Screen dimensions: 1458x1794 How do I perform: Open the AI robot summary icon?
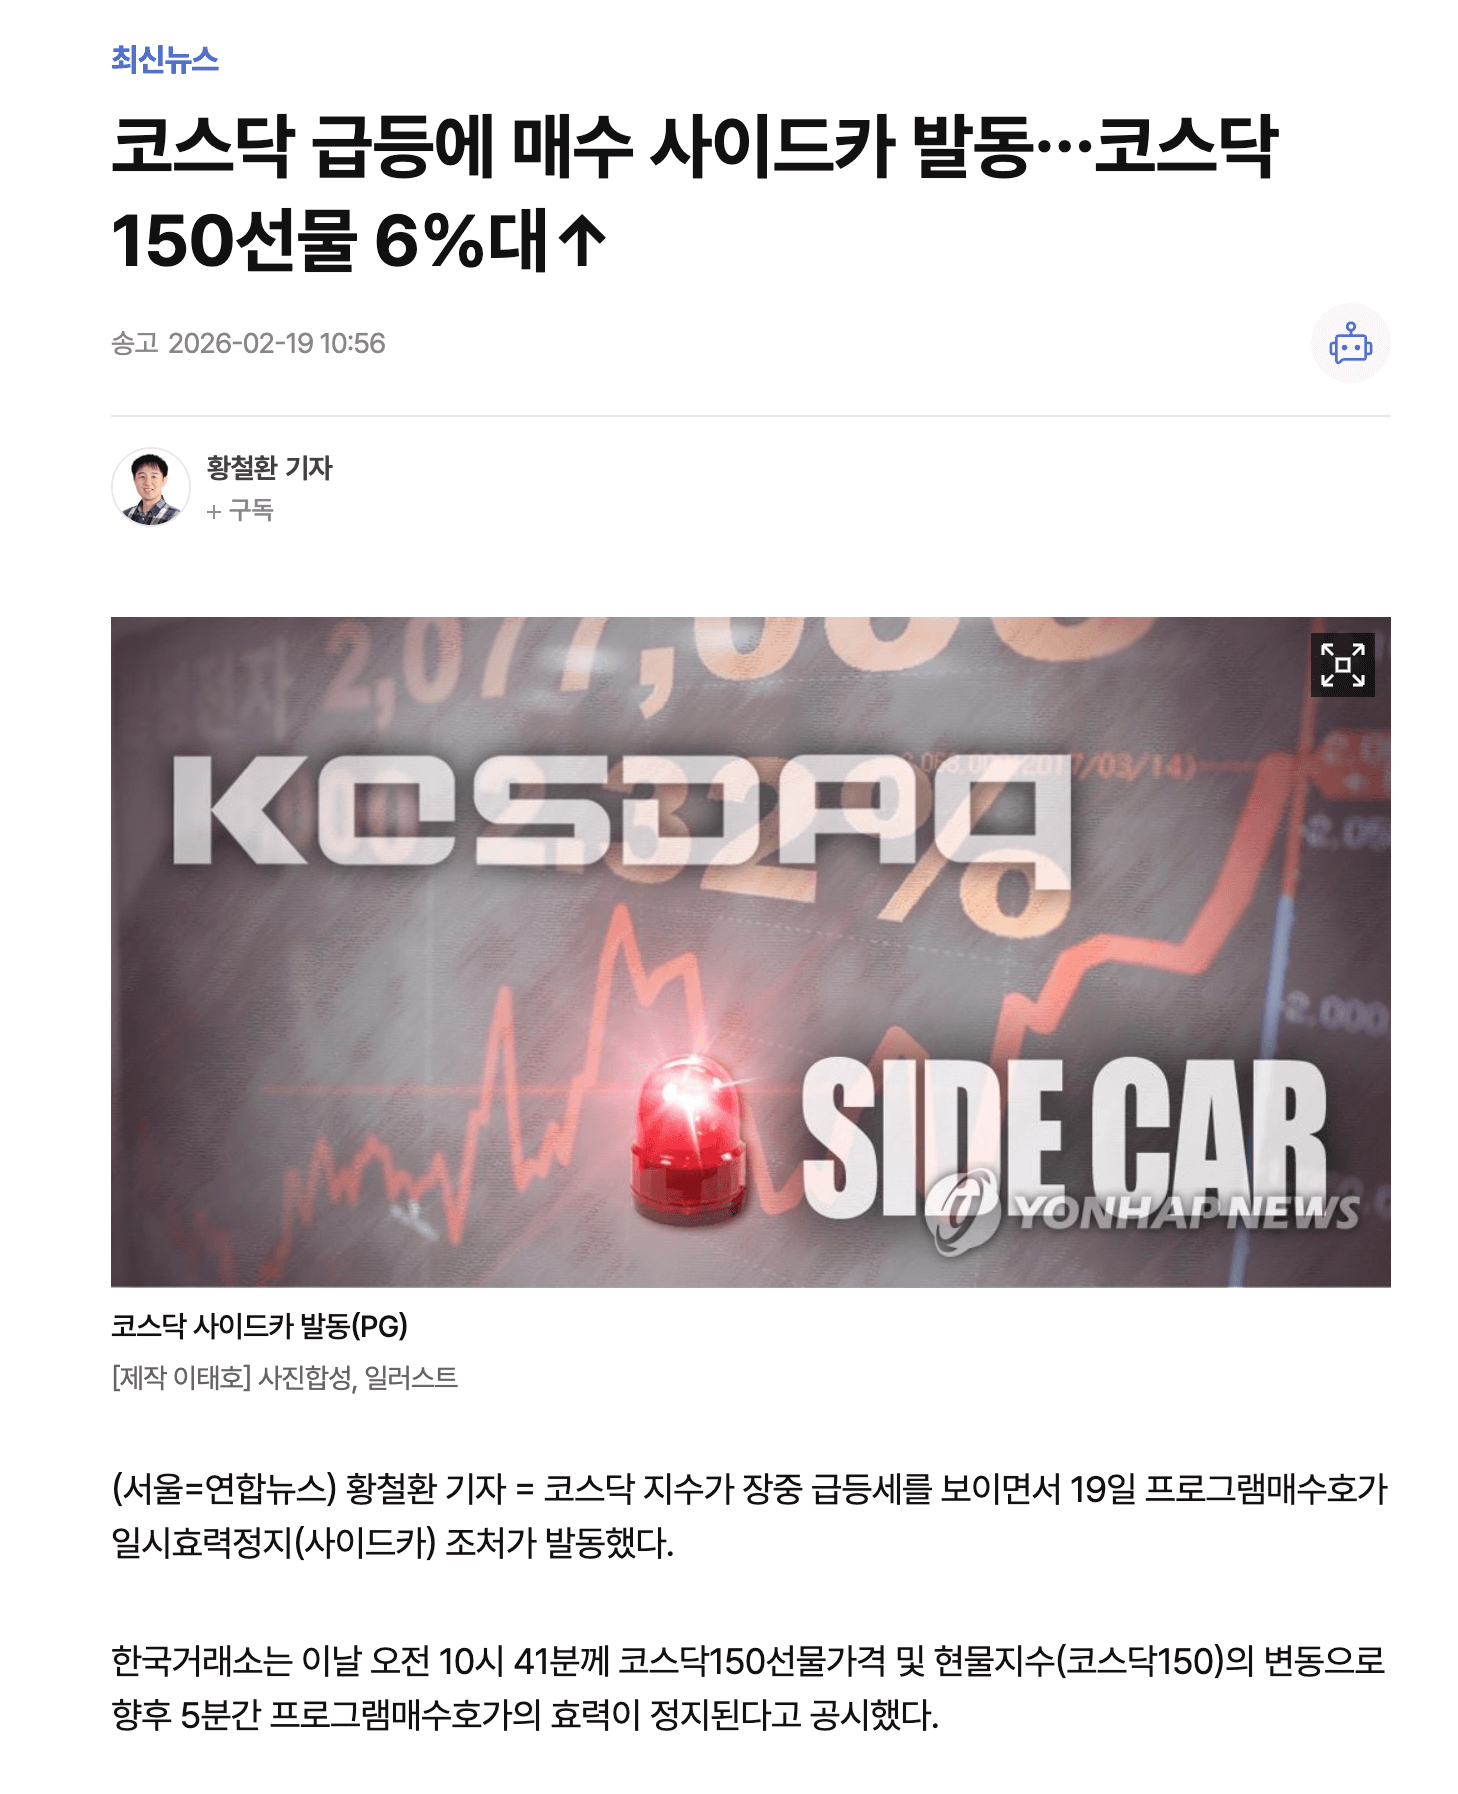1350,343
